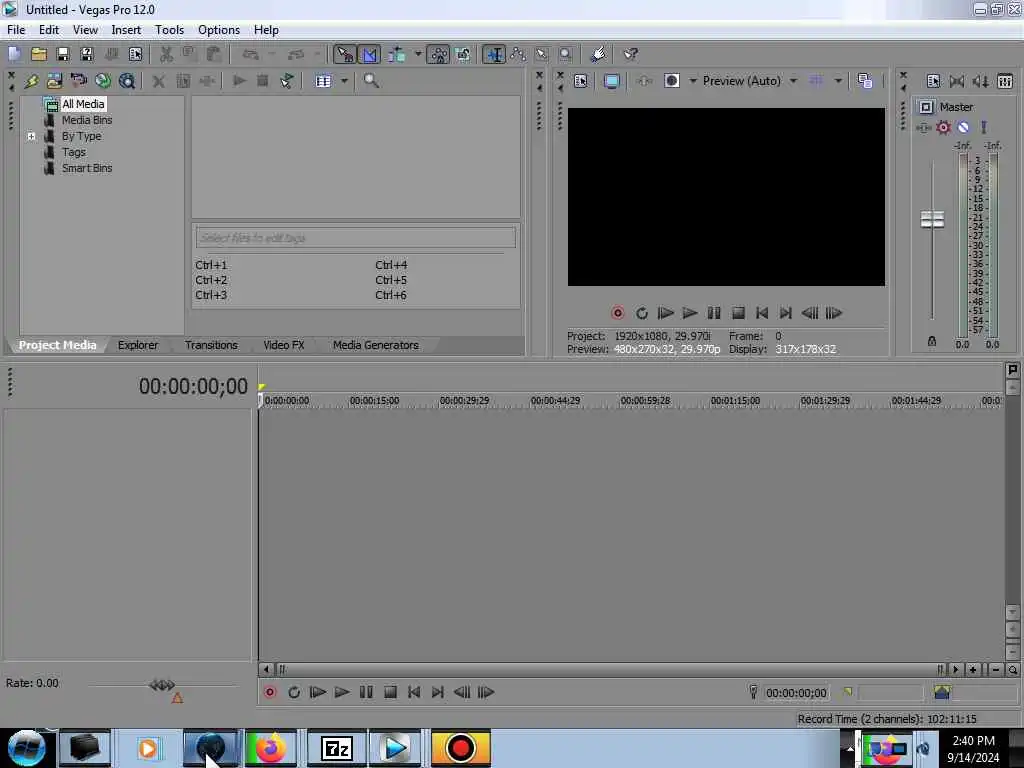The width and height of the screenshot is (1024, 768).
Task: Save the project with the floppy icon
Action: 63,54
